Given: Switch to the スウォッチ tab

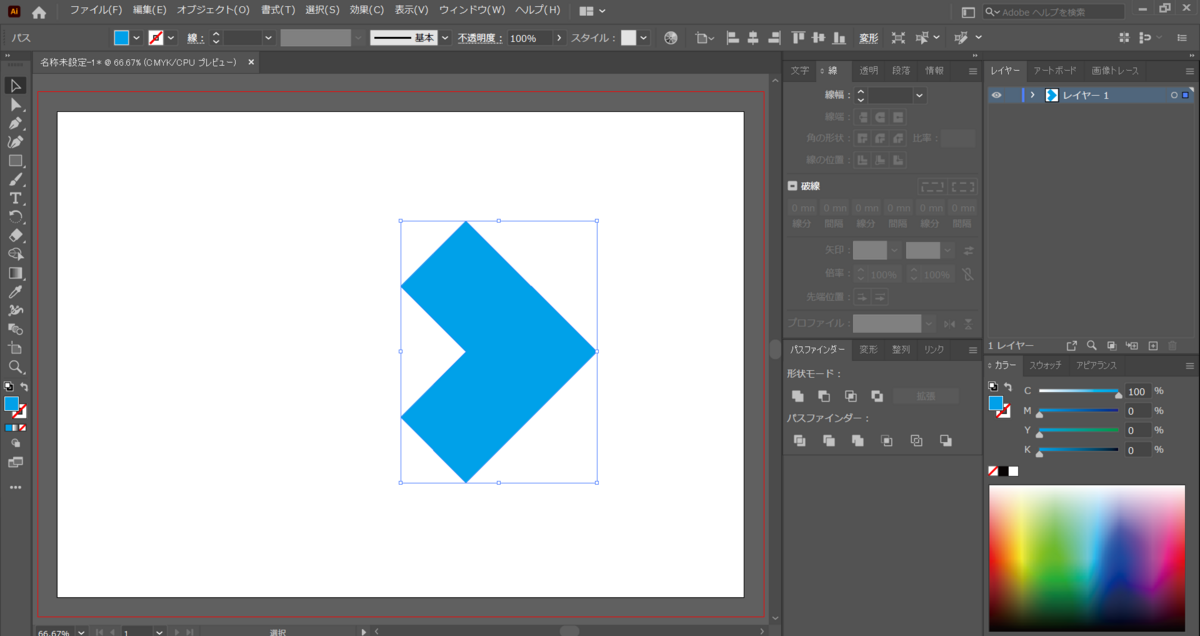Looking at the screenshot, I should [x=1046, y=365].
